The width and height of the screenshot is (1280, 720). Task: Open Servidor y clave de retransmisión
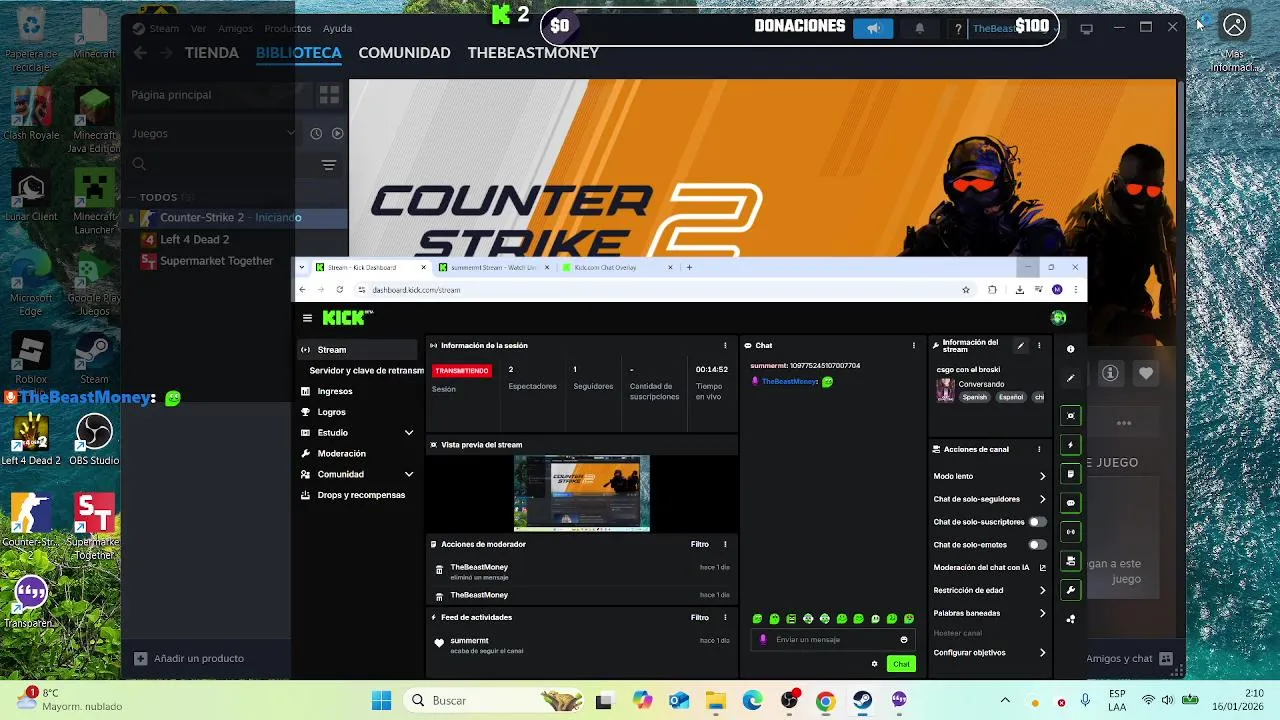366,370
